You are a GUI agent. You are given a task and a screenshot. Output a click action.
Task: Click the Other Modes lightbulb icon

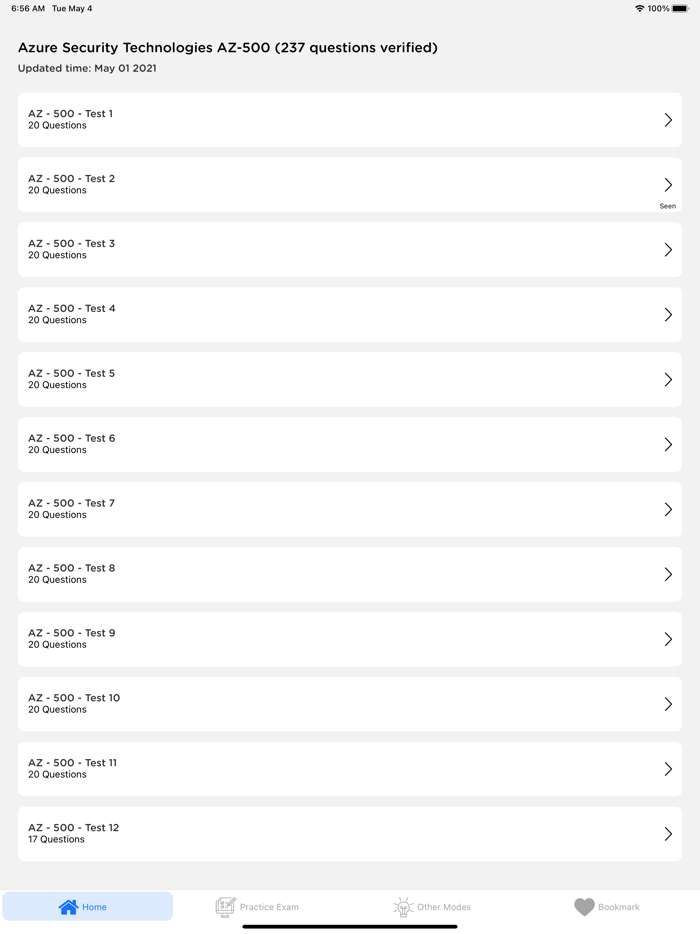(x=403, y=907)
